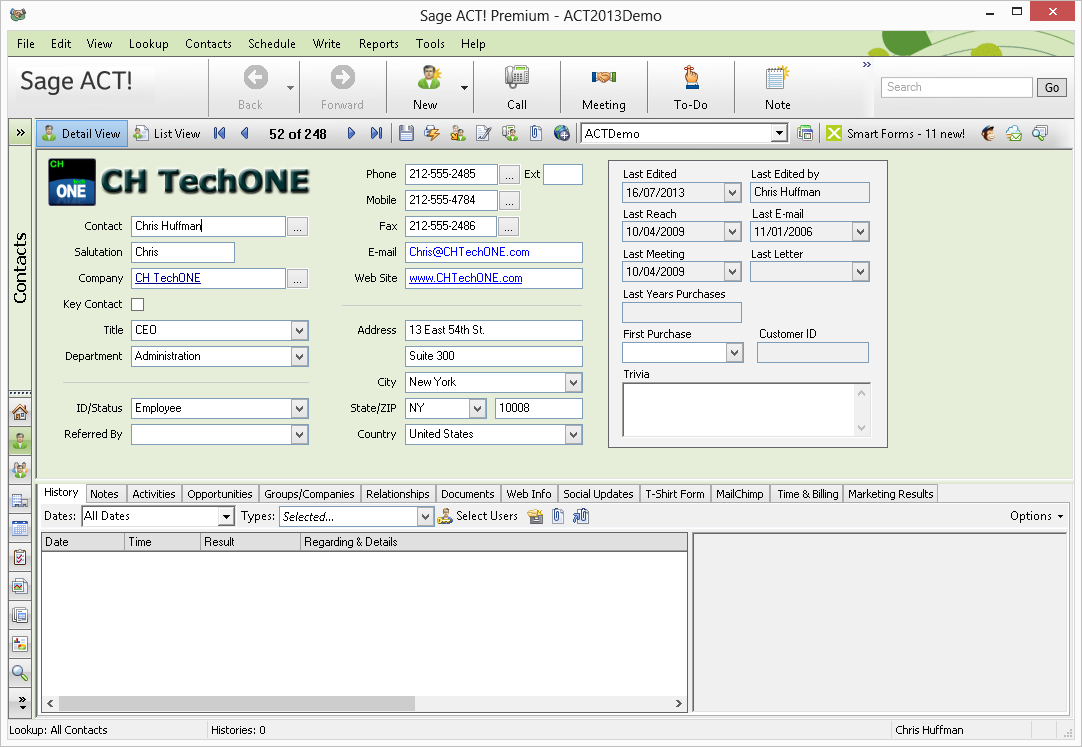The width and height of the screenshot is (1082, 747).
Task: Click the Go search button
Action: pyautogui.click(x=1052, y=88)
